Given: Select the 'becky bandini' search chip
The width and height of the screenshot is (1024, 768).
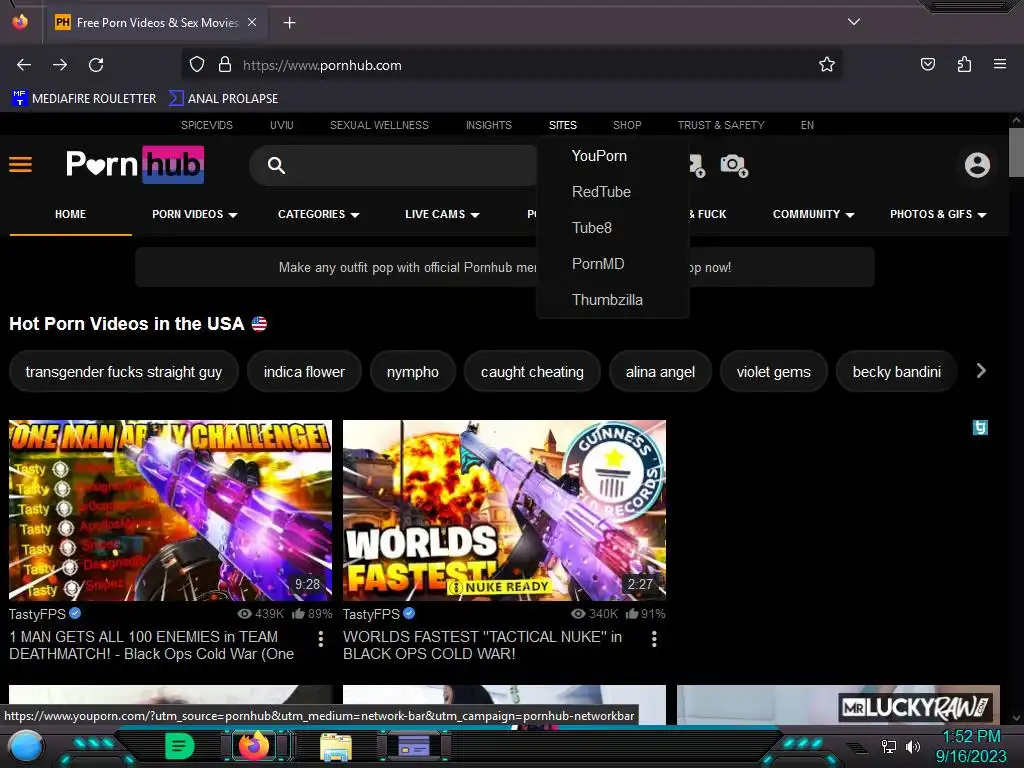Looking at the screenshot, I should tap(897, 372).
